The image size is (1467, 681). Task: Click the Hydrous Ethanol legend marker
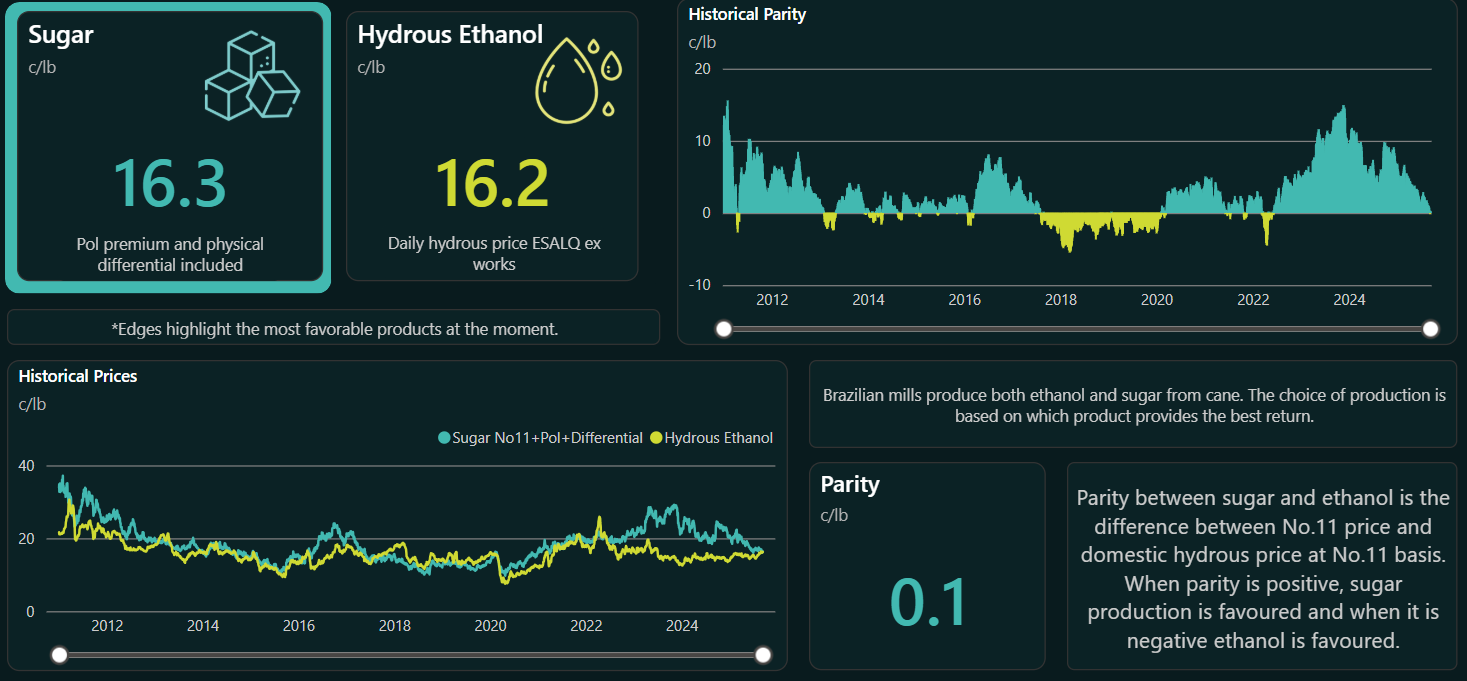(x=657, y=438)
